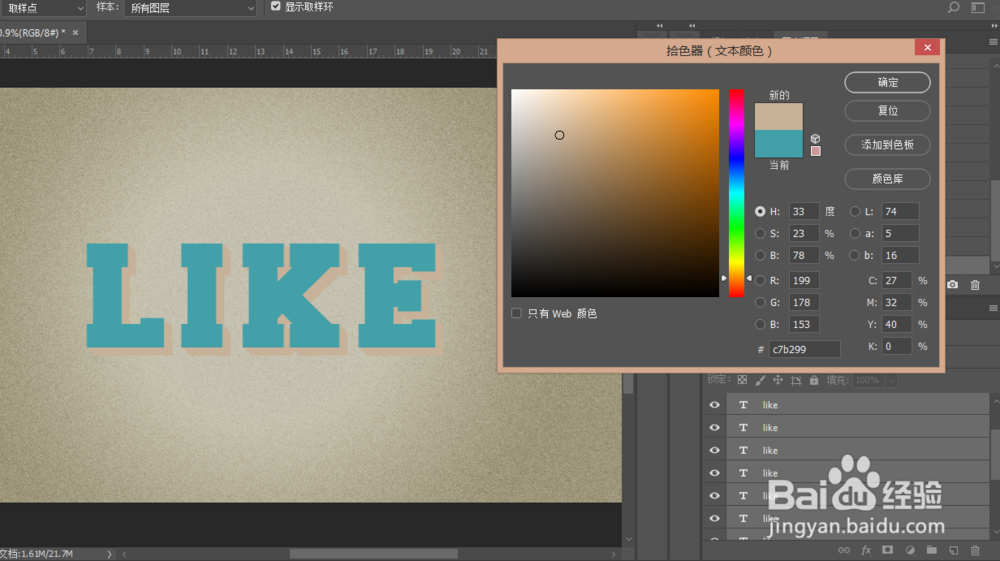The height and width of the screenshot is (561, 1000).
Task: Toggle lock image pixels brush icon
Action: [760, 380]
